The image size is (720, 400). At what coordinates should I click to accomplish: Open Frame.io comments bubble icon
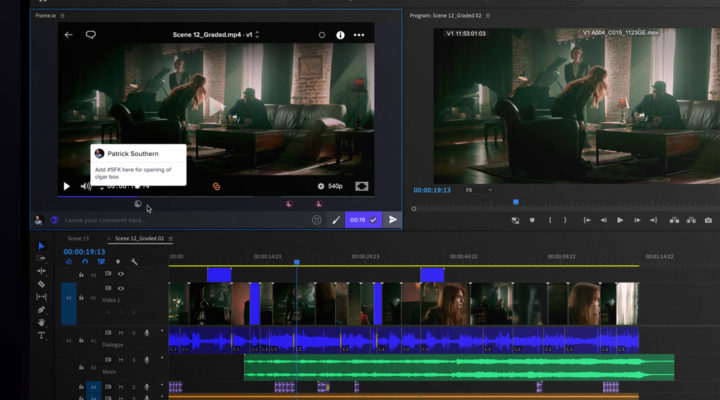pyautogui.click(x=90, y=34)
